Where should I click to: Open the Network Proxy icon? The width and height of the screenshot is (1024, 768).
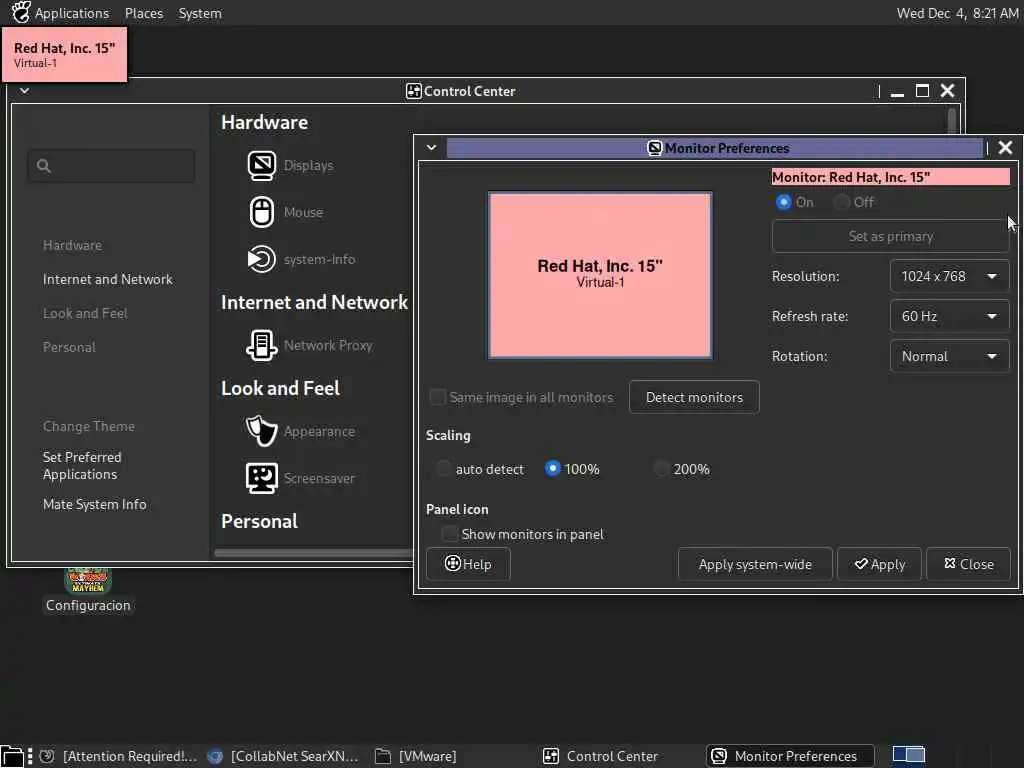[262, 345]
